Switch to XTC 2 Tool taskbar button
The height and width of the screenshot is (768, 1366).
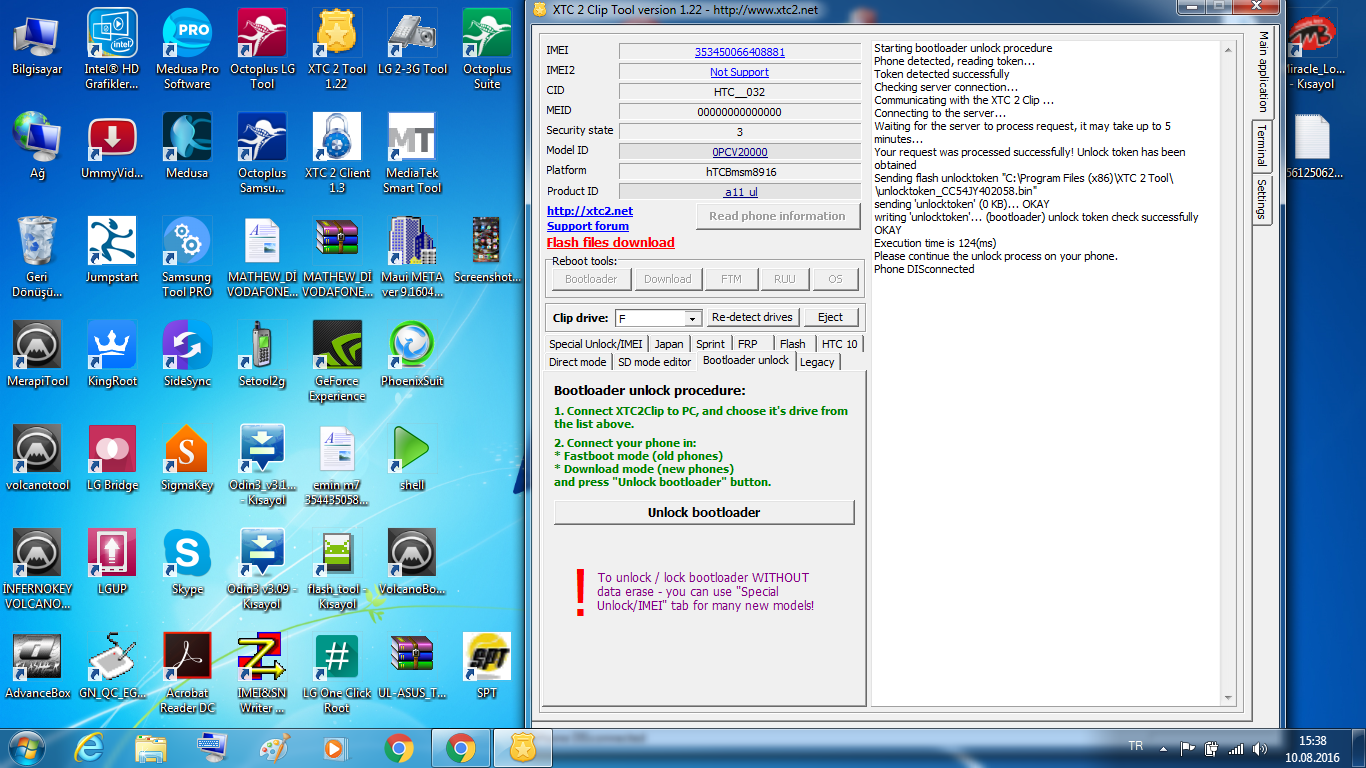(x=523, y=747)
